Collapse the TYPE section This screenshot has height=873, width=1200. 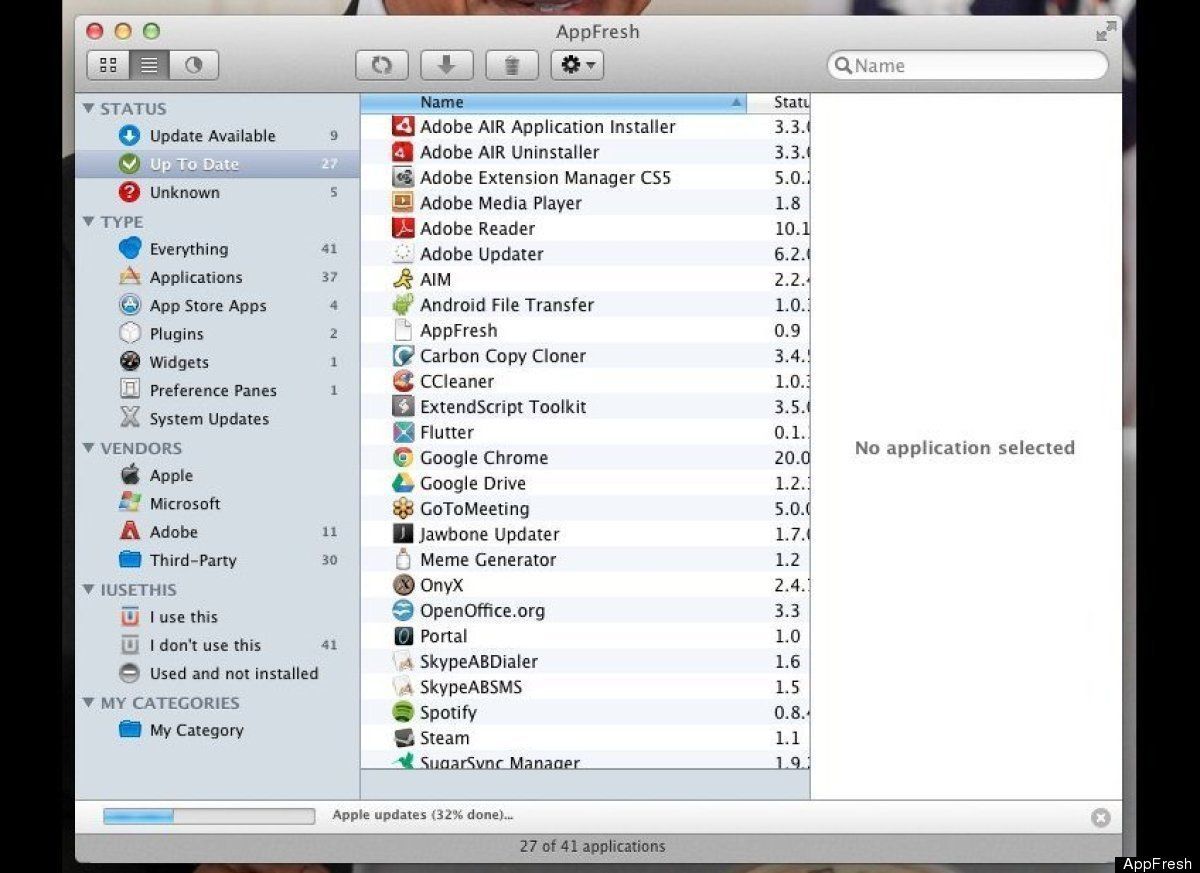click(89, 221)
